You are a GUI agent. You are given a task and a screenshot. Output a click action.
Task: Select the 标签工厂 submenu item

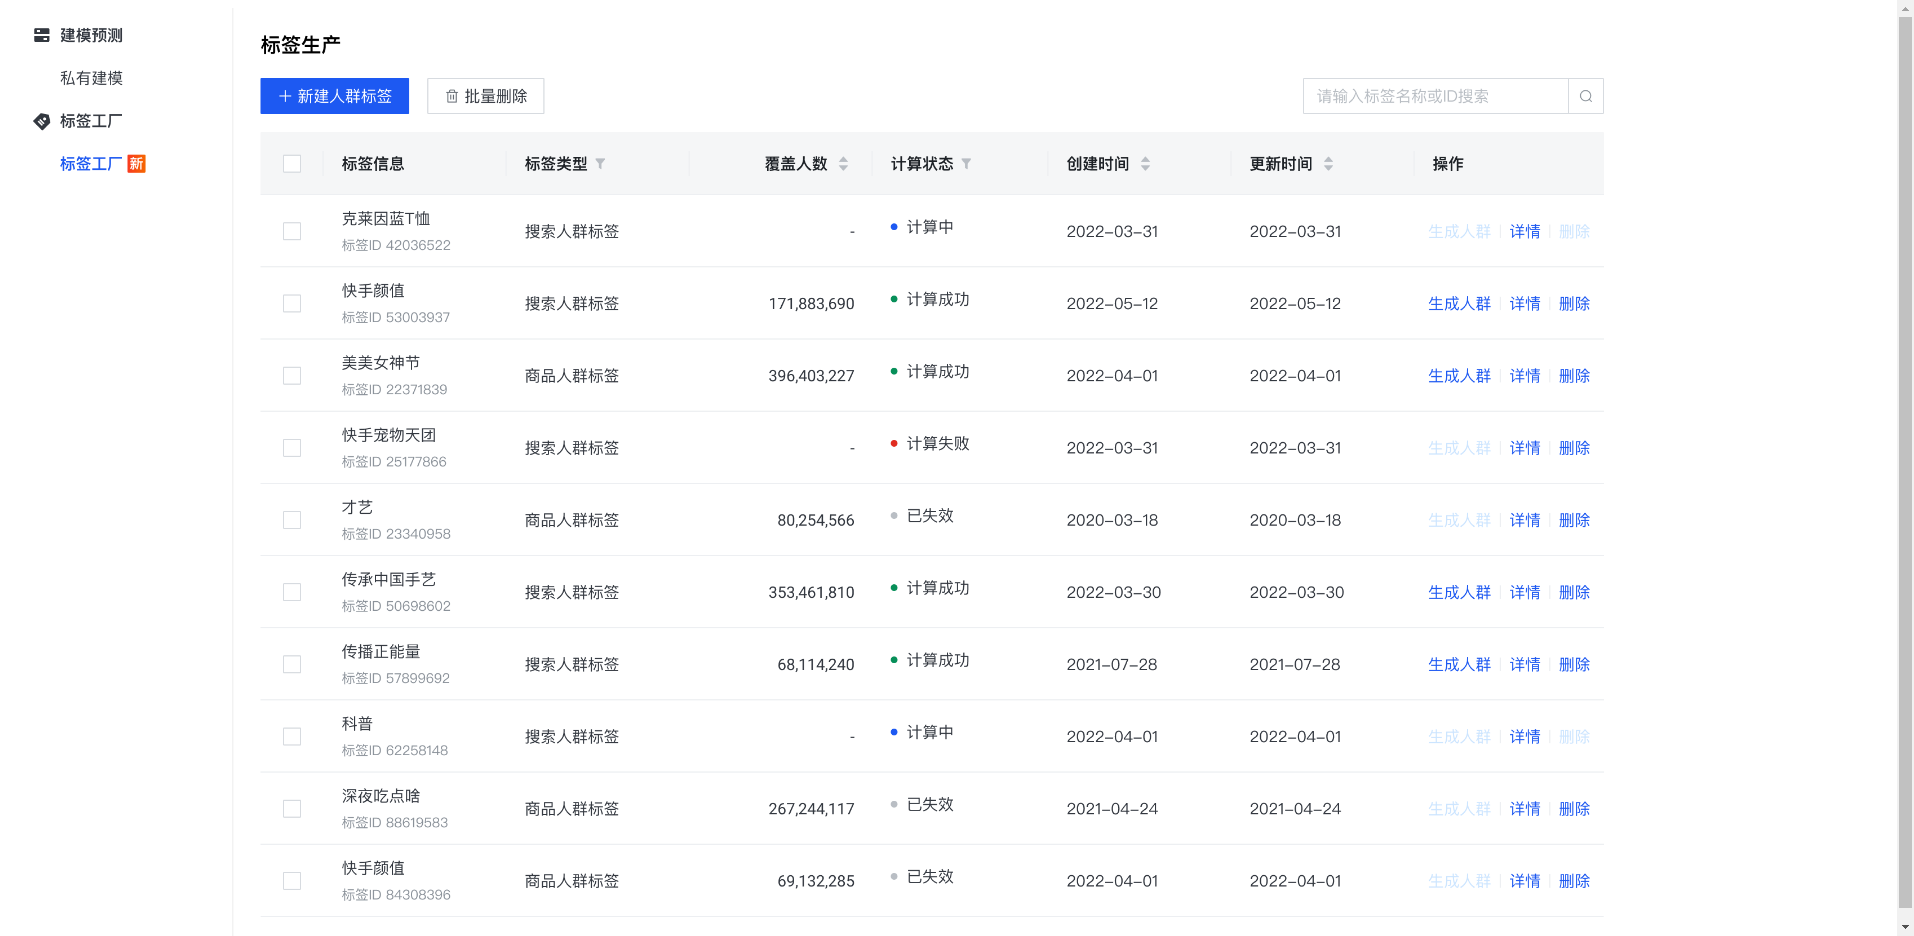(91, 164)
